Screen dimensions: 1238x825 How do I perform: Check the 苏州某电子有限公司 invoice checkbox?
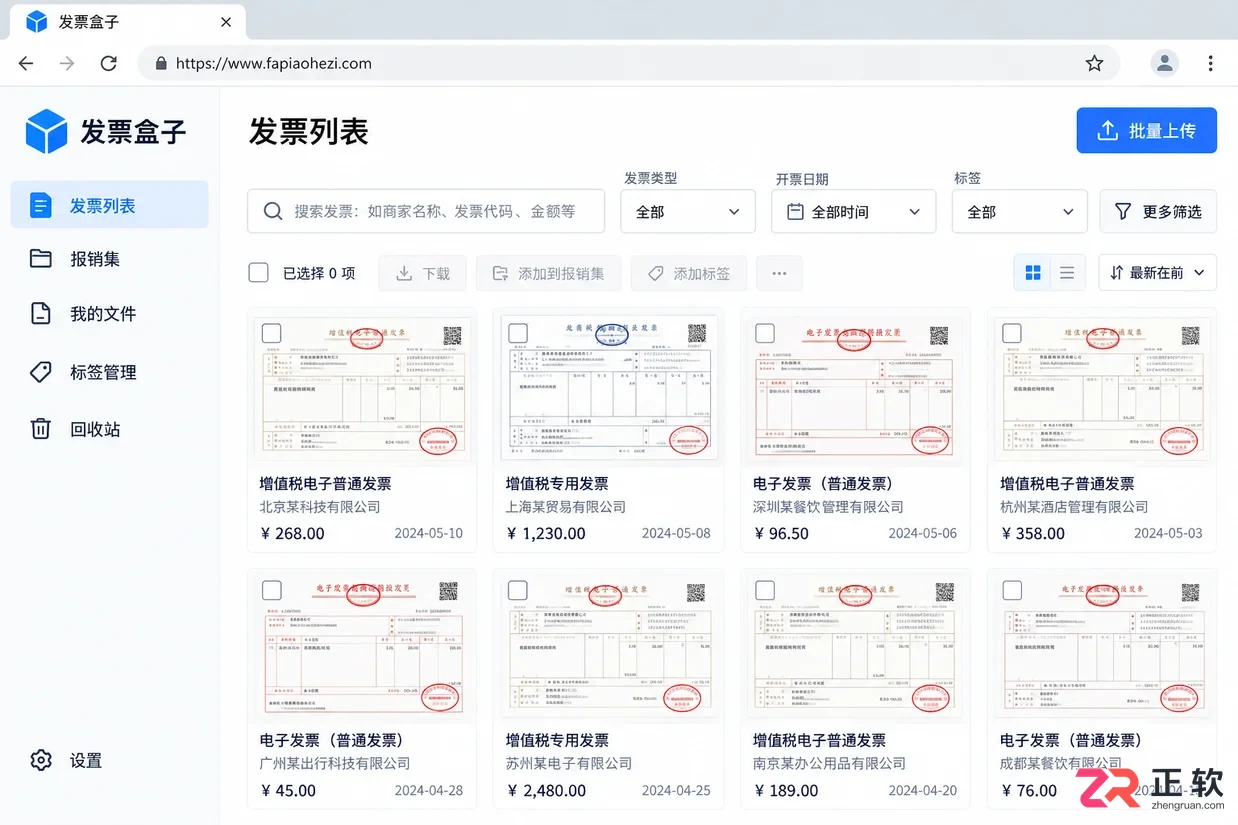coord(518,590)
